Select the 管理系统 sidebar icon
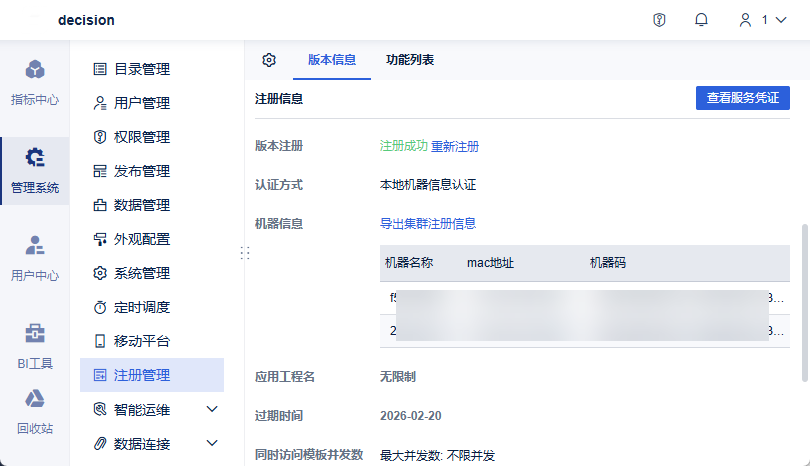This screenshot has height=466, width=810. tap(35, 170)
